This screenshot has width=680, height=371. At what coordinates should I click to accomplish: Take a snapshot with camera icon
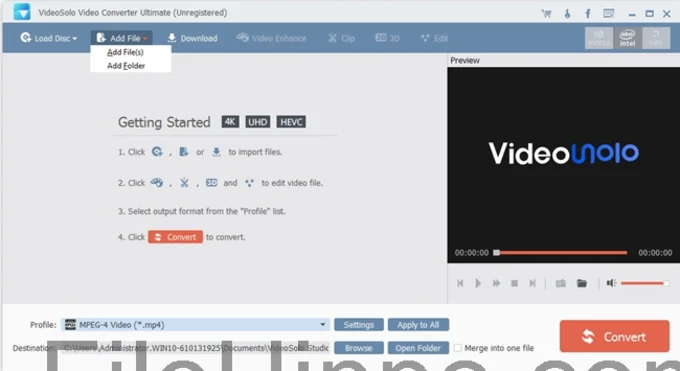click(561, 283)
